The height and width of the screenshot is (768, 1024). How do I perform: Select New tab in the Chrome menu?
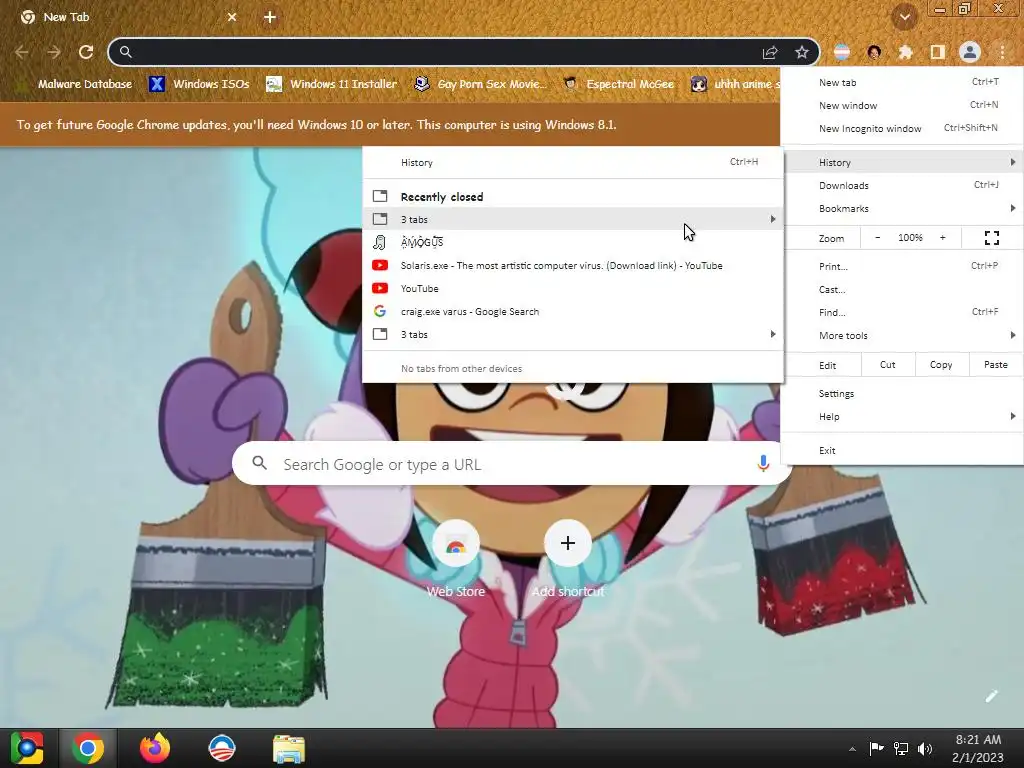[x=902, y=82]
